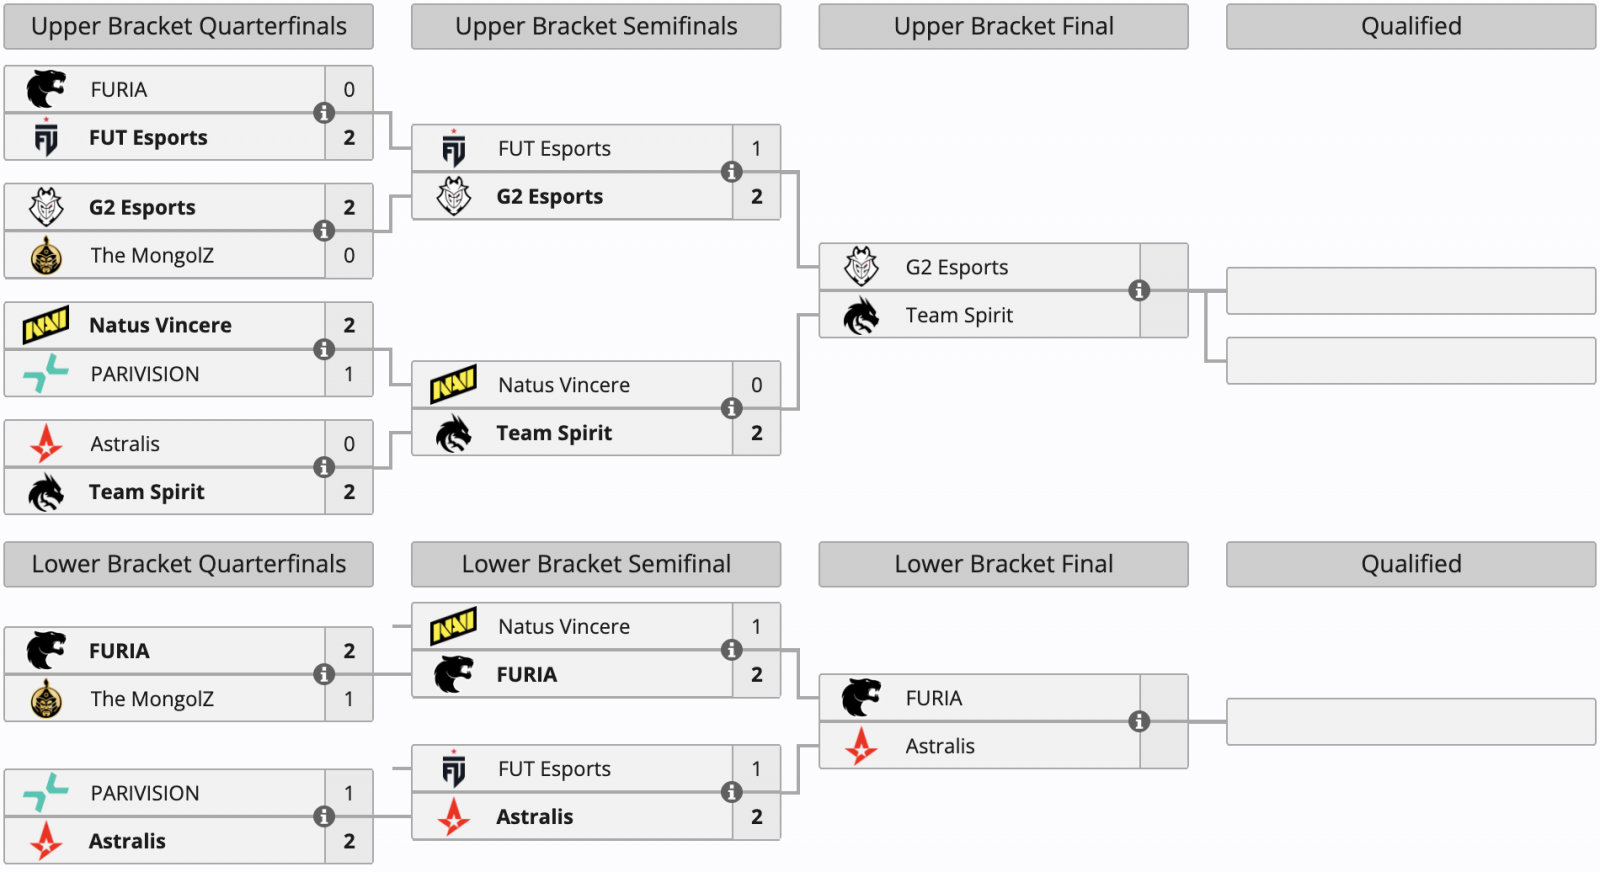Click info icon for G2 Esports vs The MongolZ

[324, 231]
